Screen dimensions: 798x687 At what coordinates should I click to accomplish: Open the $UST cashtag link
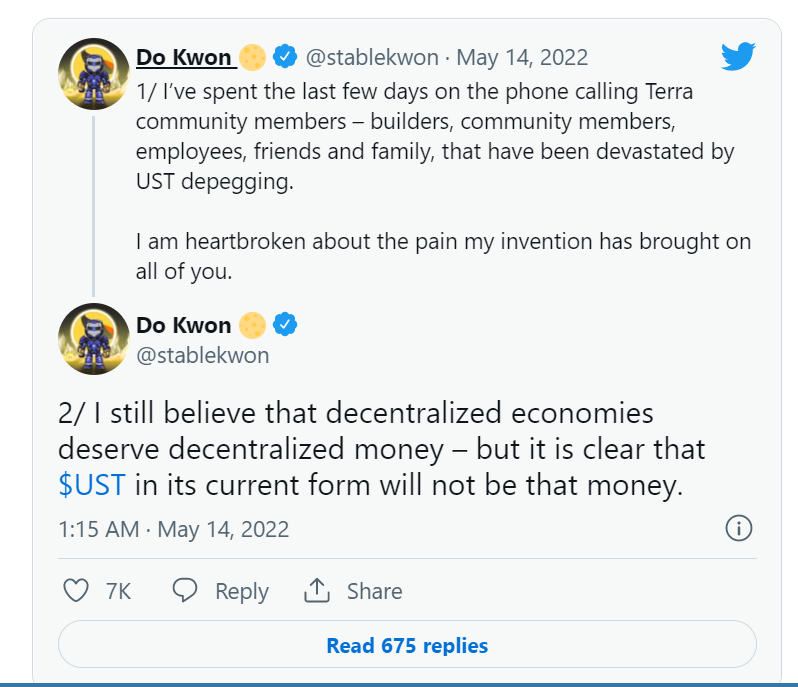[x=92, y=484]
